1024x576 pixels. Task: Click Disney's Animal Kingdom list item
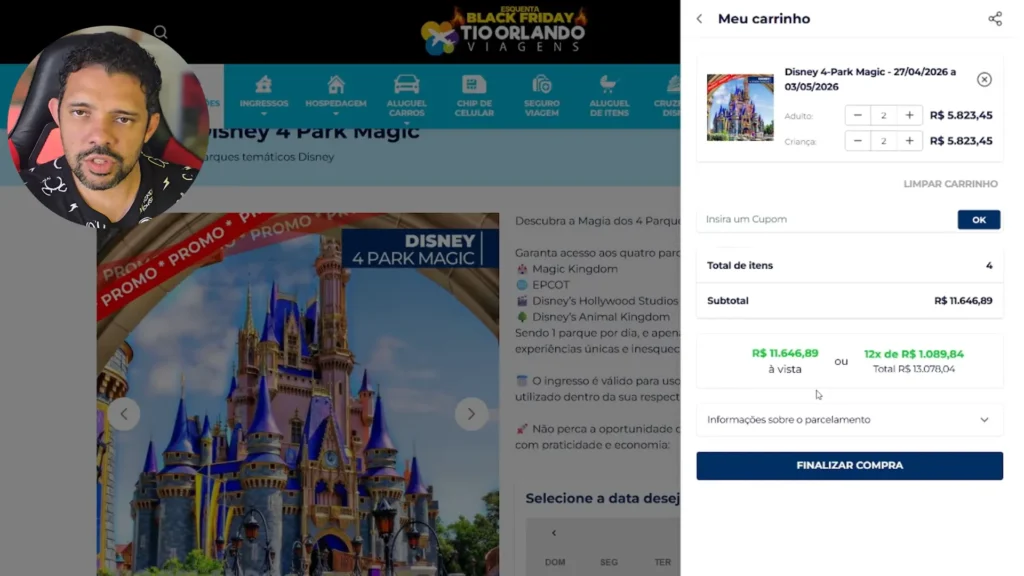pos(593,317)
